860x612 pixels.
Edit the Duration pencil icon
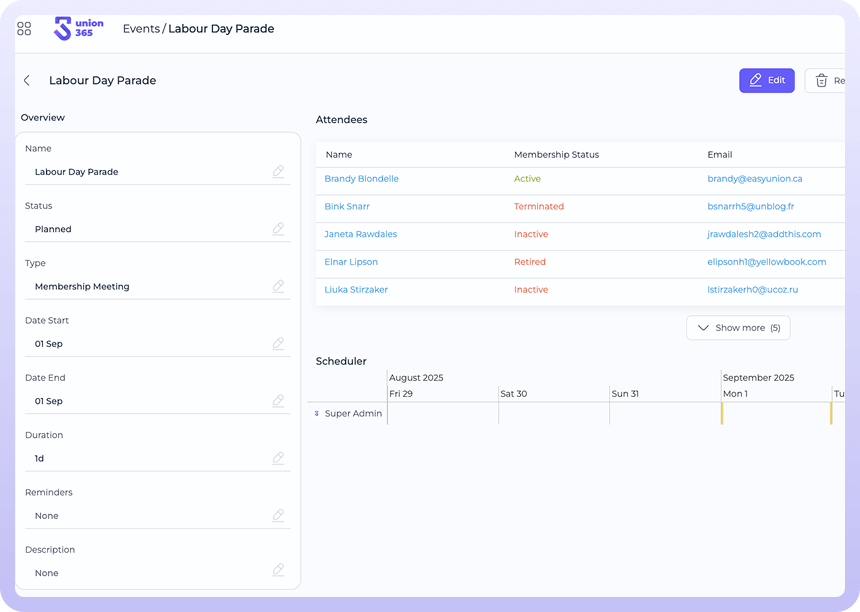[278, 458]
